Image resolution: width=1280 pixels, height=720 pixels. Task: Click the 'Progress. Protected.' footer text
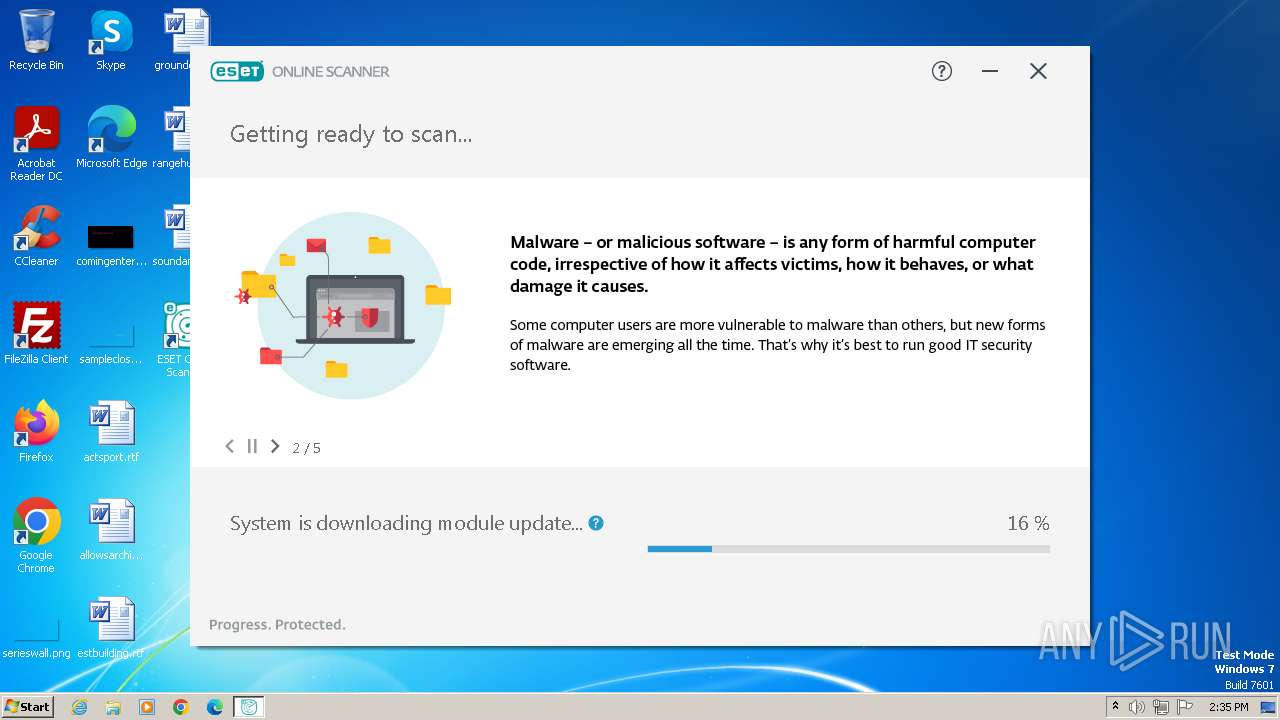coord(277,624)
